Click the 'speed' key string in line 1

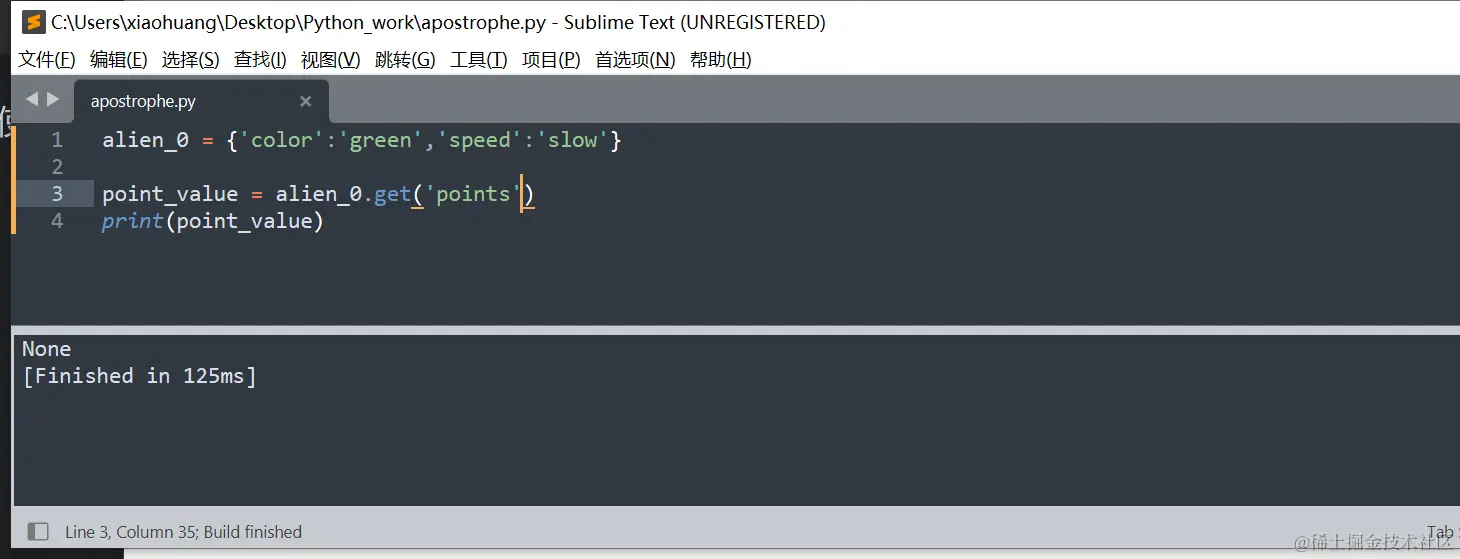(479, 140)
